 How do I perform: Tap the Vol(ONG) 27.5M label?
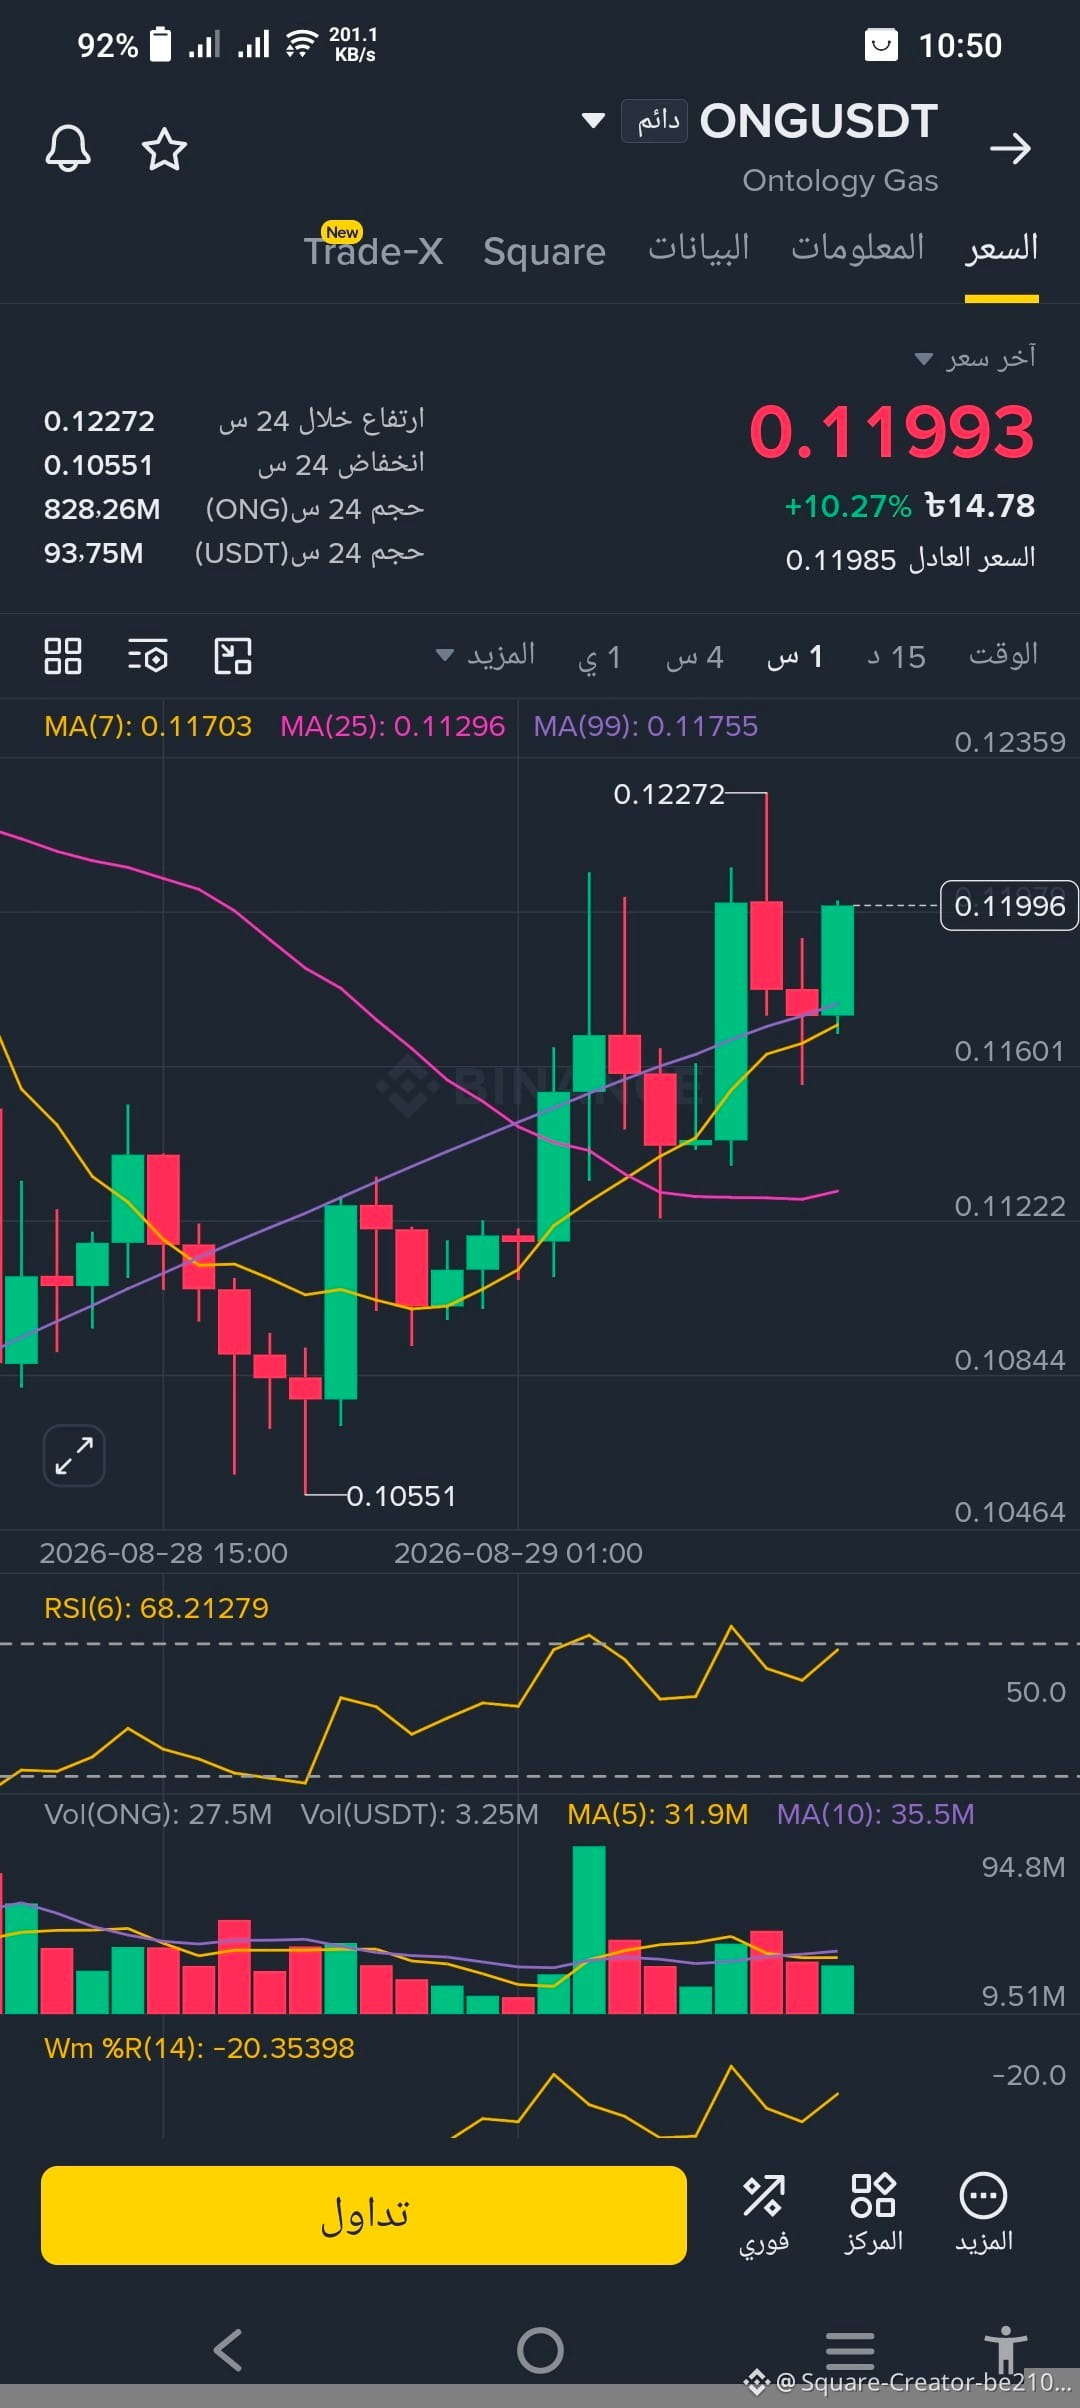158,1814
